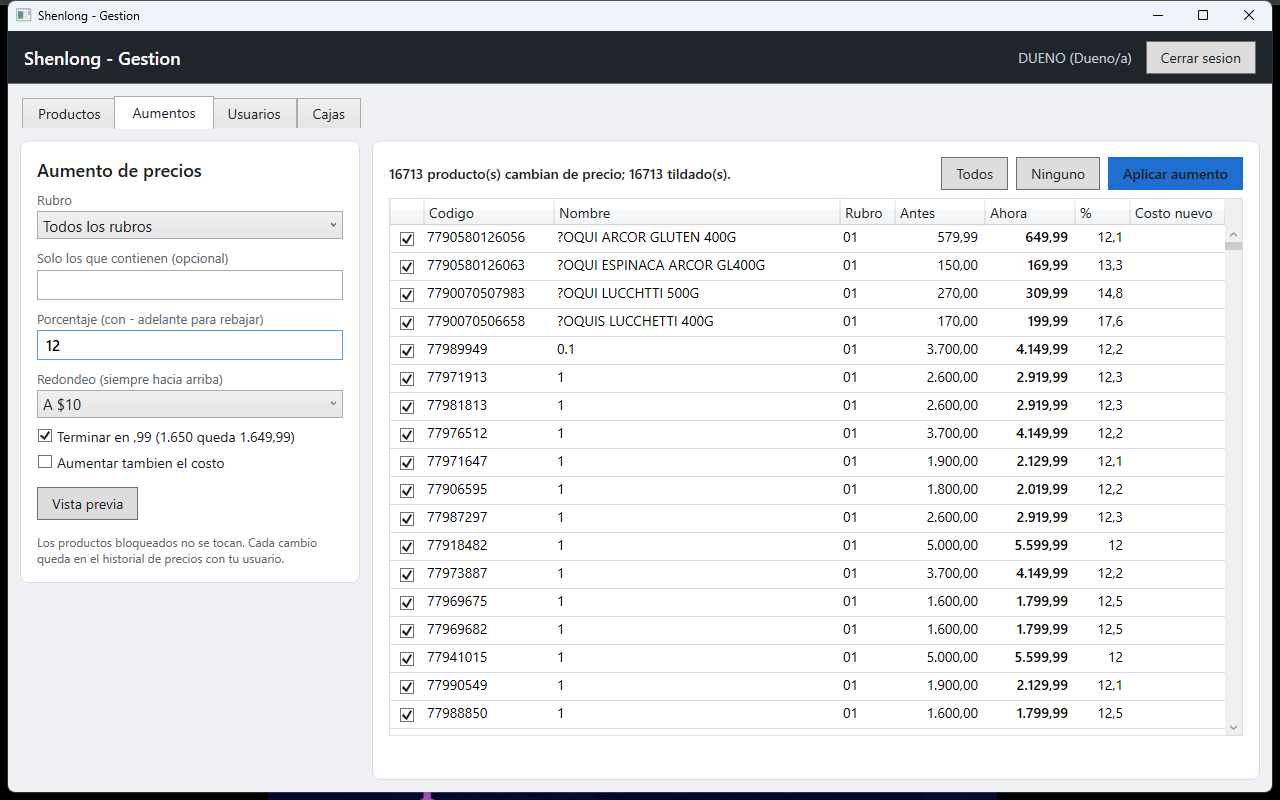
Task: Click the Shenlong app icon in title bar
Action: pyautogui.click(x=24, y=16)
